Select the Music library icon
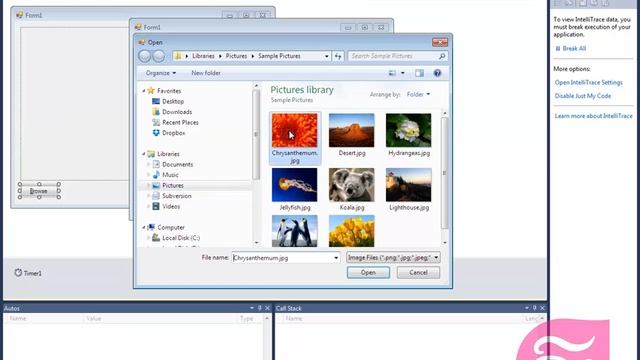The image size is (640, 360). coord(156,175)
